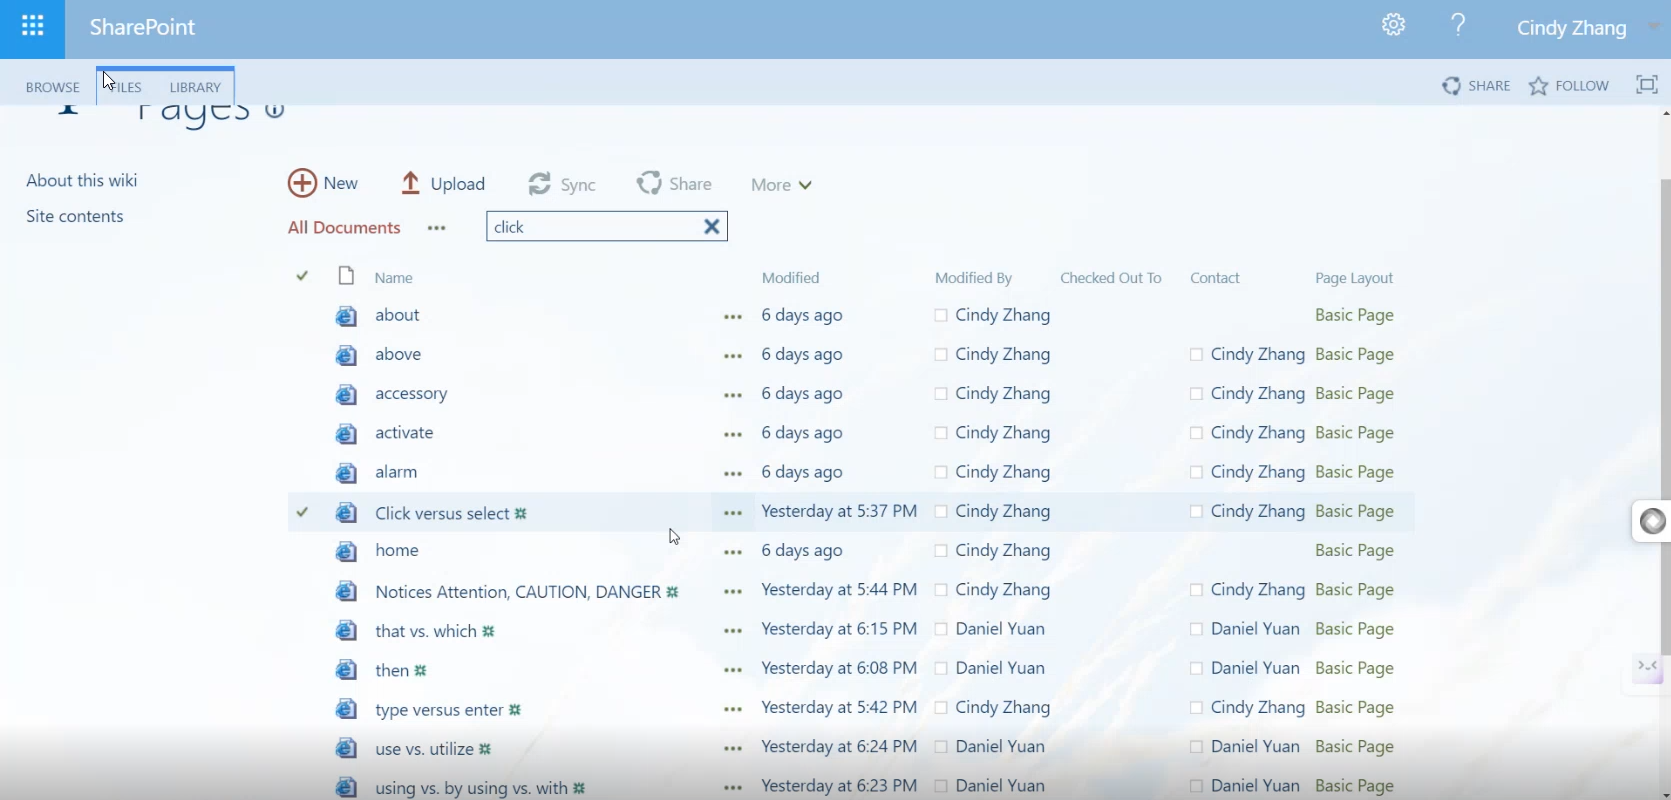Click the page file icon for about

pyautogui.click(x=346, y=317)
